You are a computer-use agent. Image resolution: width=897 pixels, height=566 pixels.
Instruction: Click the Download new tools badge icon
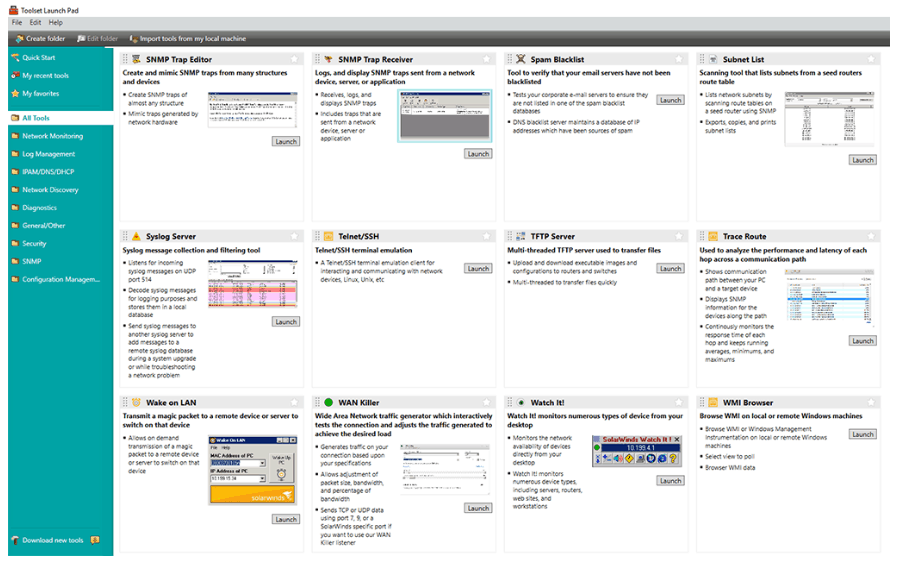95,540
